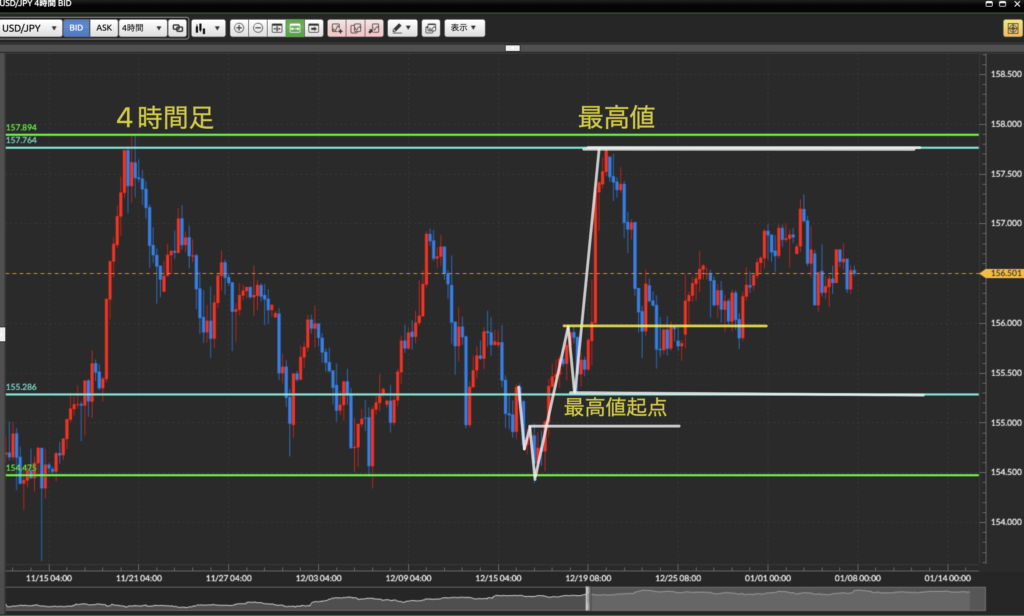The height and width of the screenshot is (616, 1024).
Task: Switch price display to BID
Action: pyautogui.click(x=76, y=28)
